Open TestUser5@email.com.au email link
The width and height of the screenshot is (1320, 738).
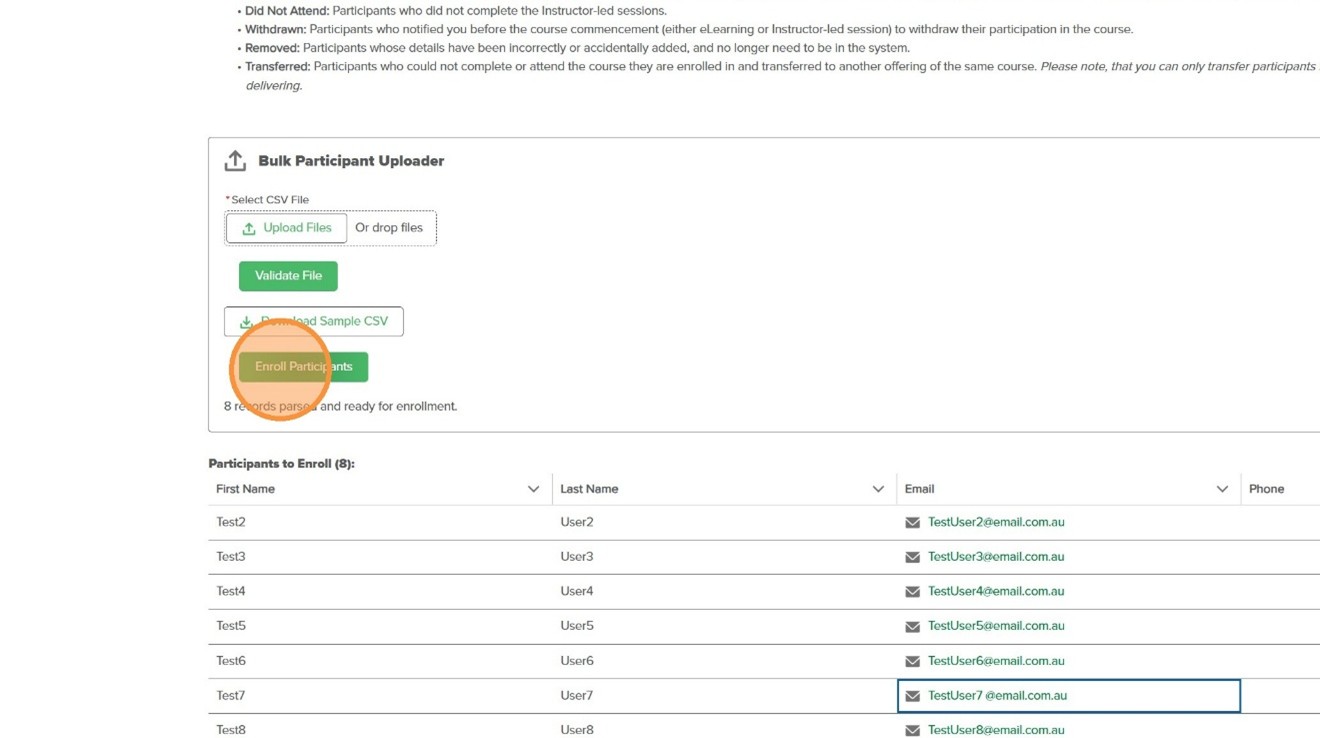click(996, 626)
